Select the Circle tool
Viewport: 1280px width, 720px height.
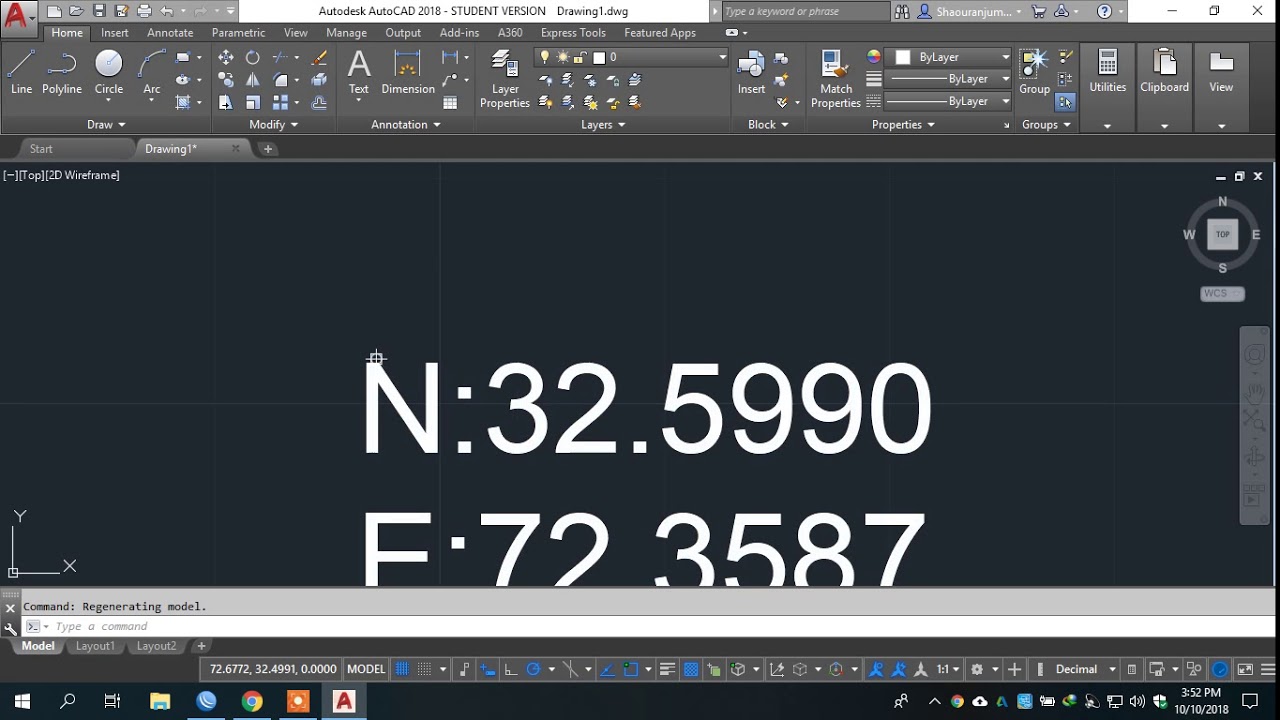coord(109,74)
